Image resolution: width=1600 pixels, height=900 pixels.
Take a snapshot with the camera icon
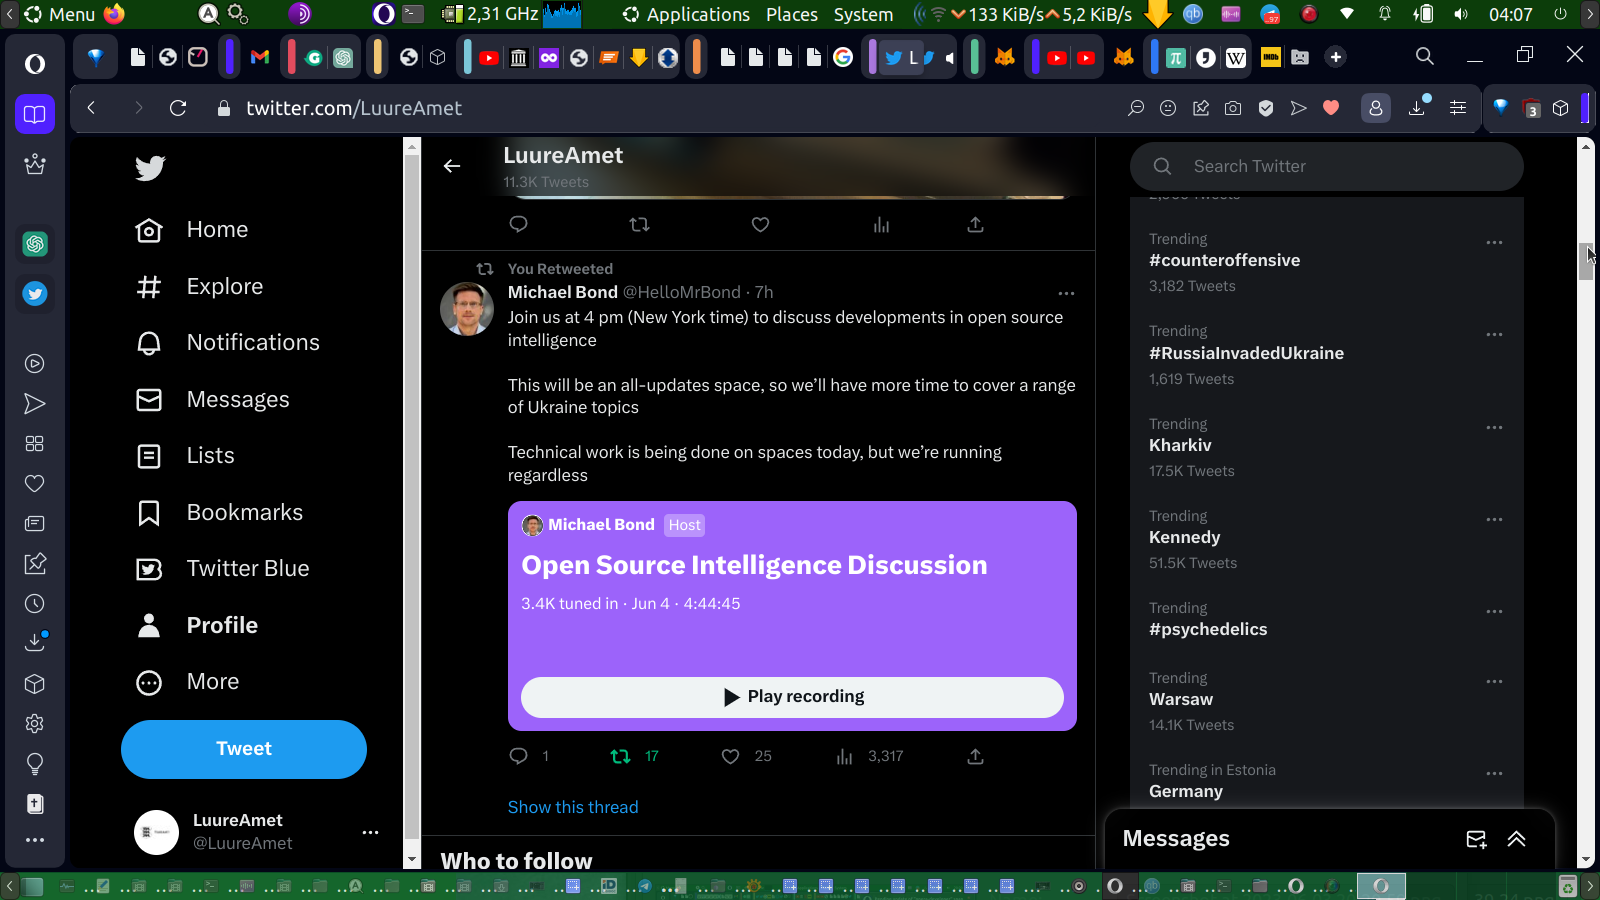coord(1233,108)
